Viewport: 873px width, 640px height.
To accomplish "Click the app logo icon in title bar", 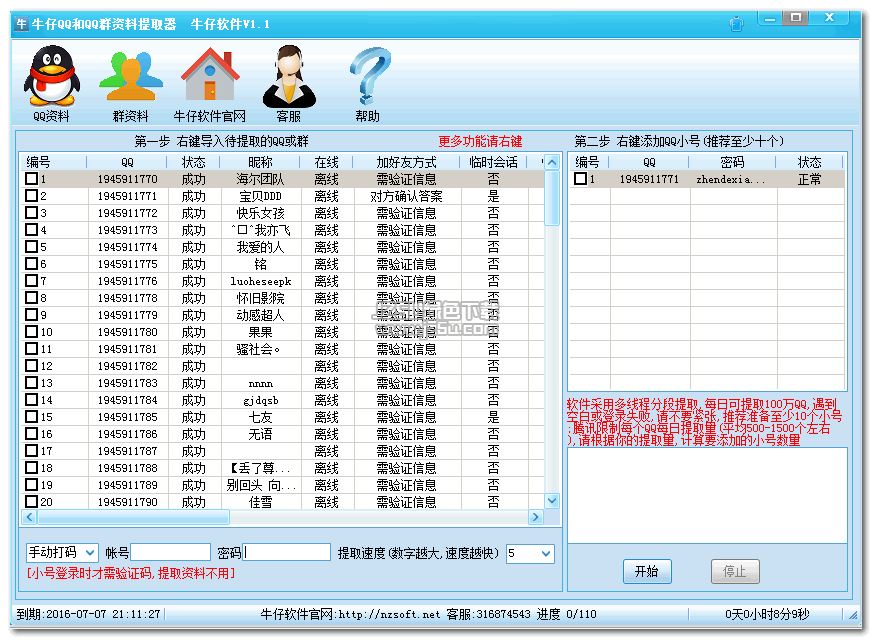I will (22, 24).
